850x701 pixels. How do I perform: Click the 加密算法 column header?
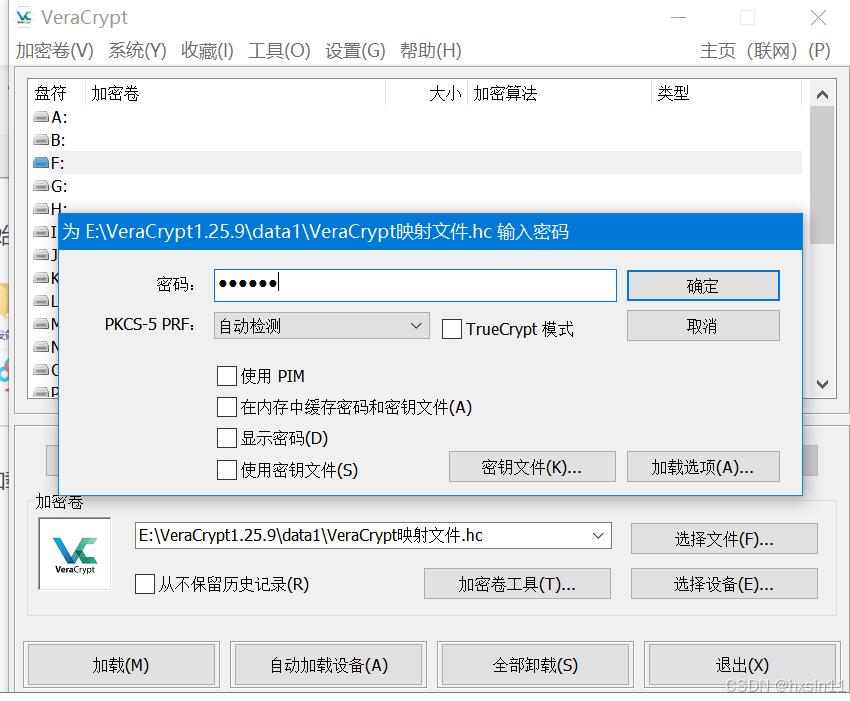(x=559, y=93)
